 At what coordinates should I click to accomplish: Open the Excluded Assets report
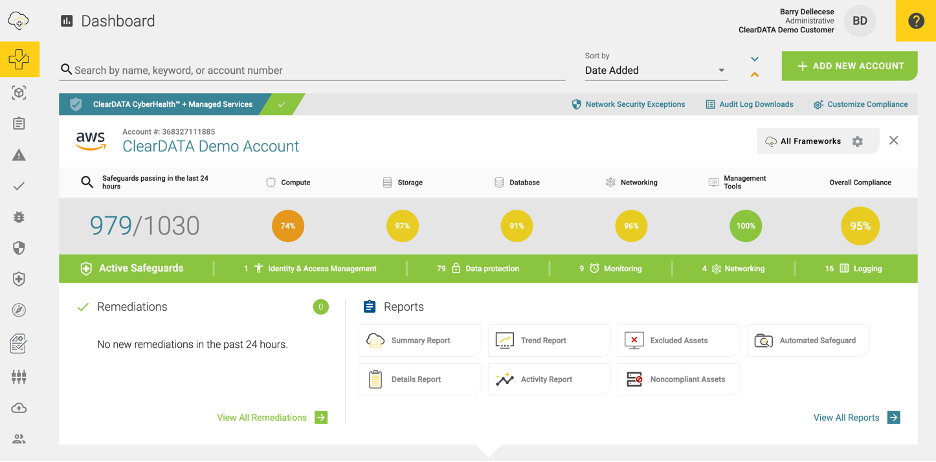(x=679, y=340)
